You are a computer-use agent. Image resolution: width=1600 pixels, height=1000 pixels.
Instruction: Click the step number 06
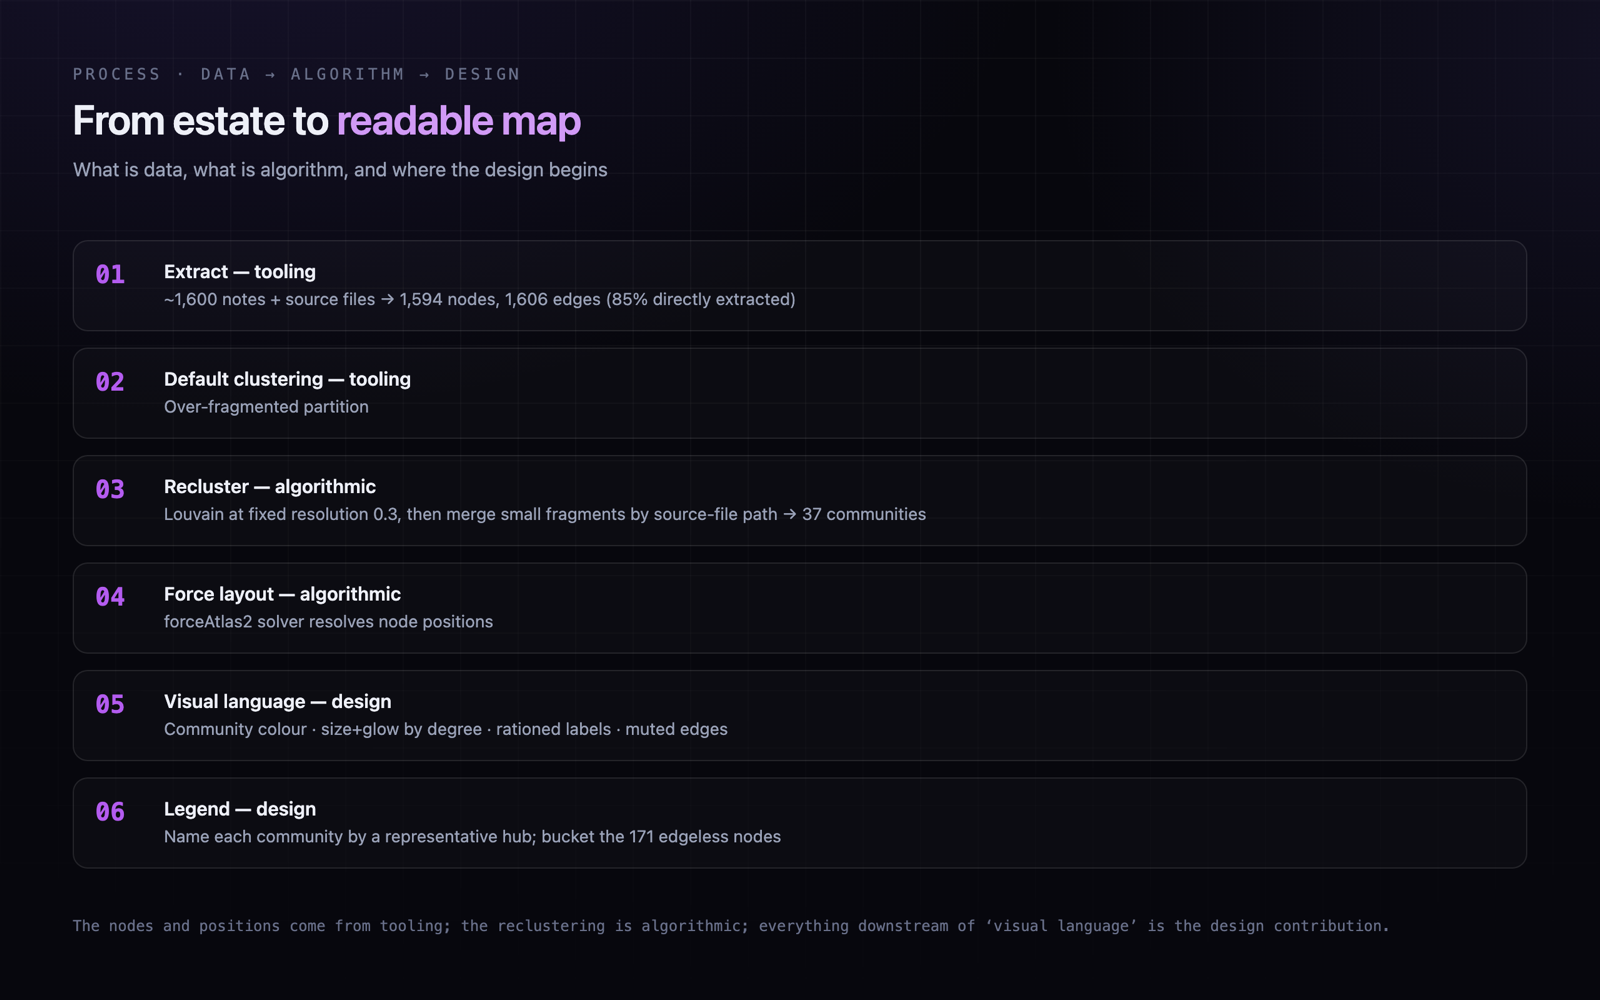pos(110,812)
